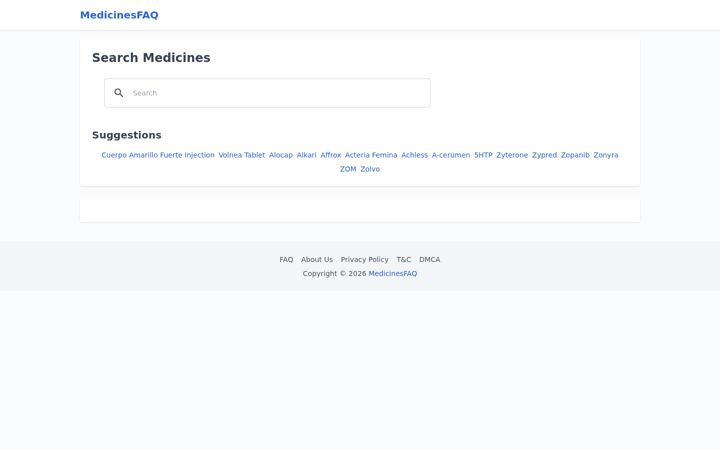Screen dimensions: 720x450
Task: Open the Zyterone suggestion
Action: click(512, 155)
